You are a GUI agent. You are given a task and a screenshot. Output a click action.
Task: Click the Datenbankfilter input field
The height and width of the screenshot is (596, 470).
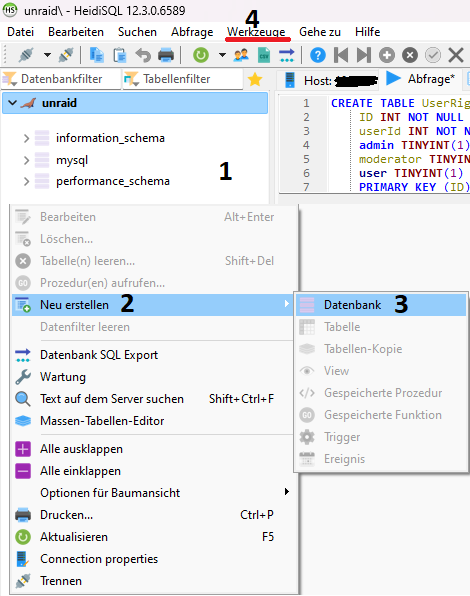click(62, 79)
